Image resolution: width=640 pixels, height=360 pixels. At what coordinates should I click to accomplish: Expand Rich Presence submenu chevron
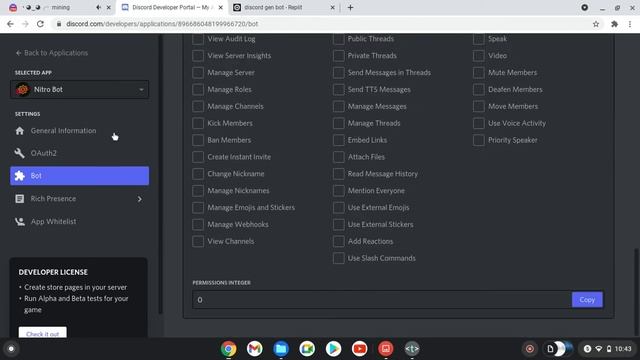pos(140,199)
